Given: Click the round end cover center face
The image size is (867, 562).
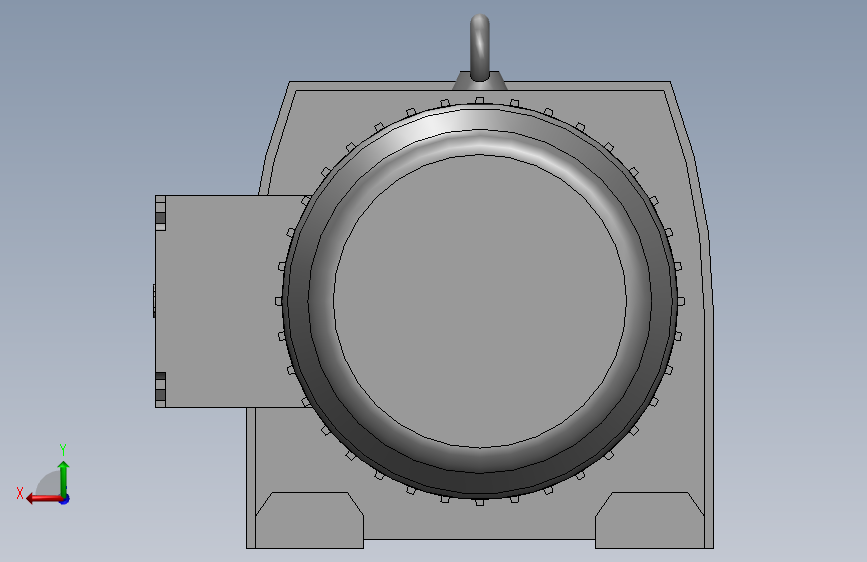Looking at the screenshot, I should pos(480,301).
